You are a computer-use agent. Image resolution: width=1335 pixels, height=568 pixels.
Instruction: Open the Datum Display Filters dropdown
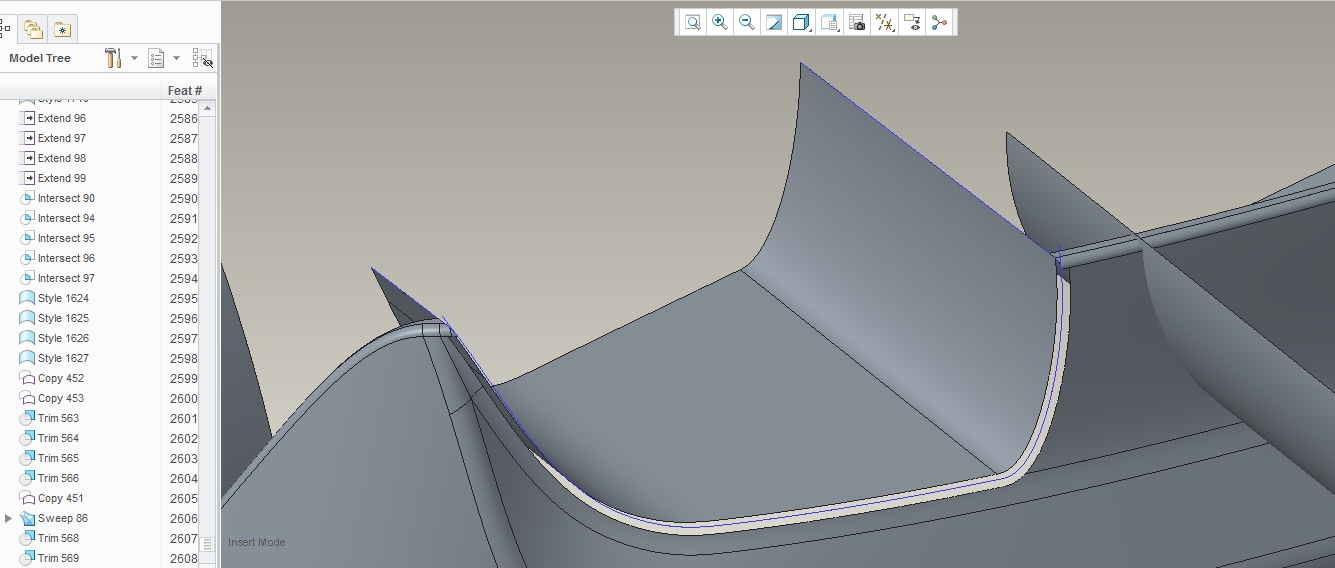tap(884, 23)
